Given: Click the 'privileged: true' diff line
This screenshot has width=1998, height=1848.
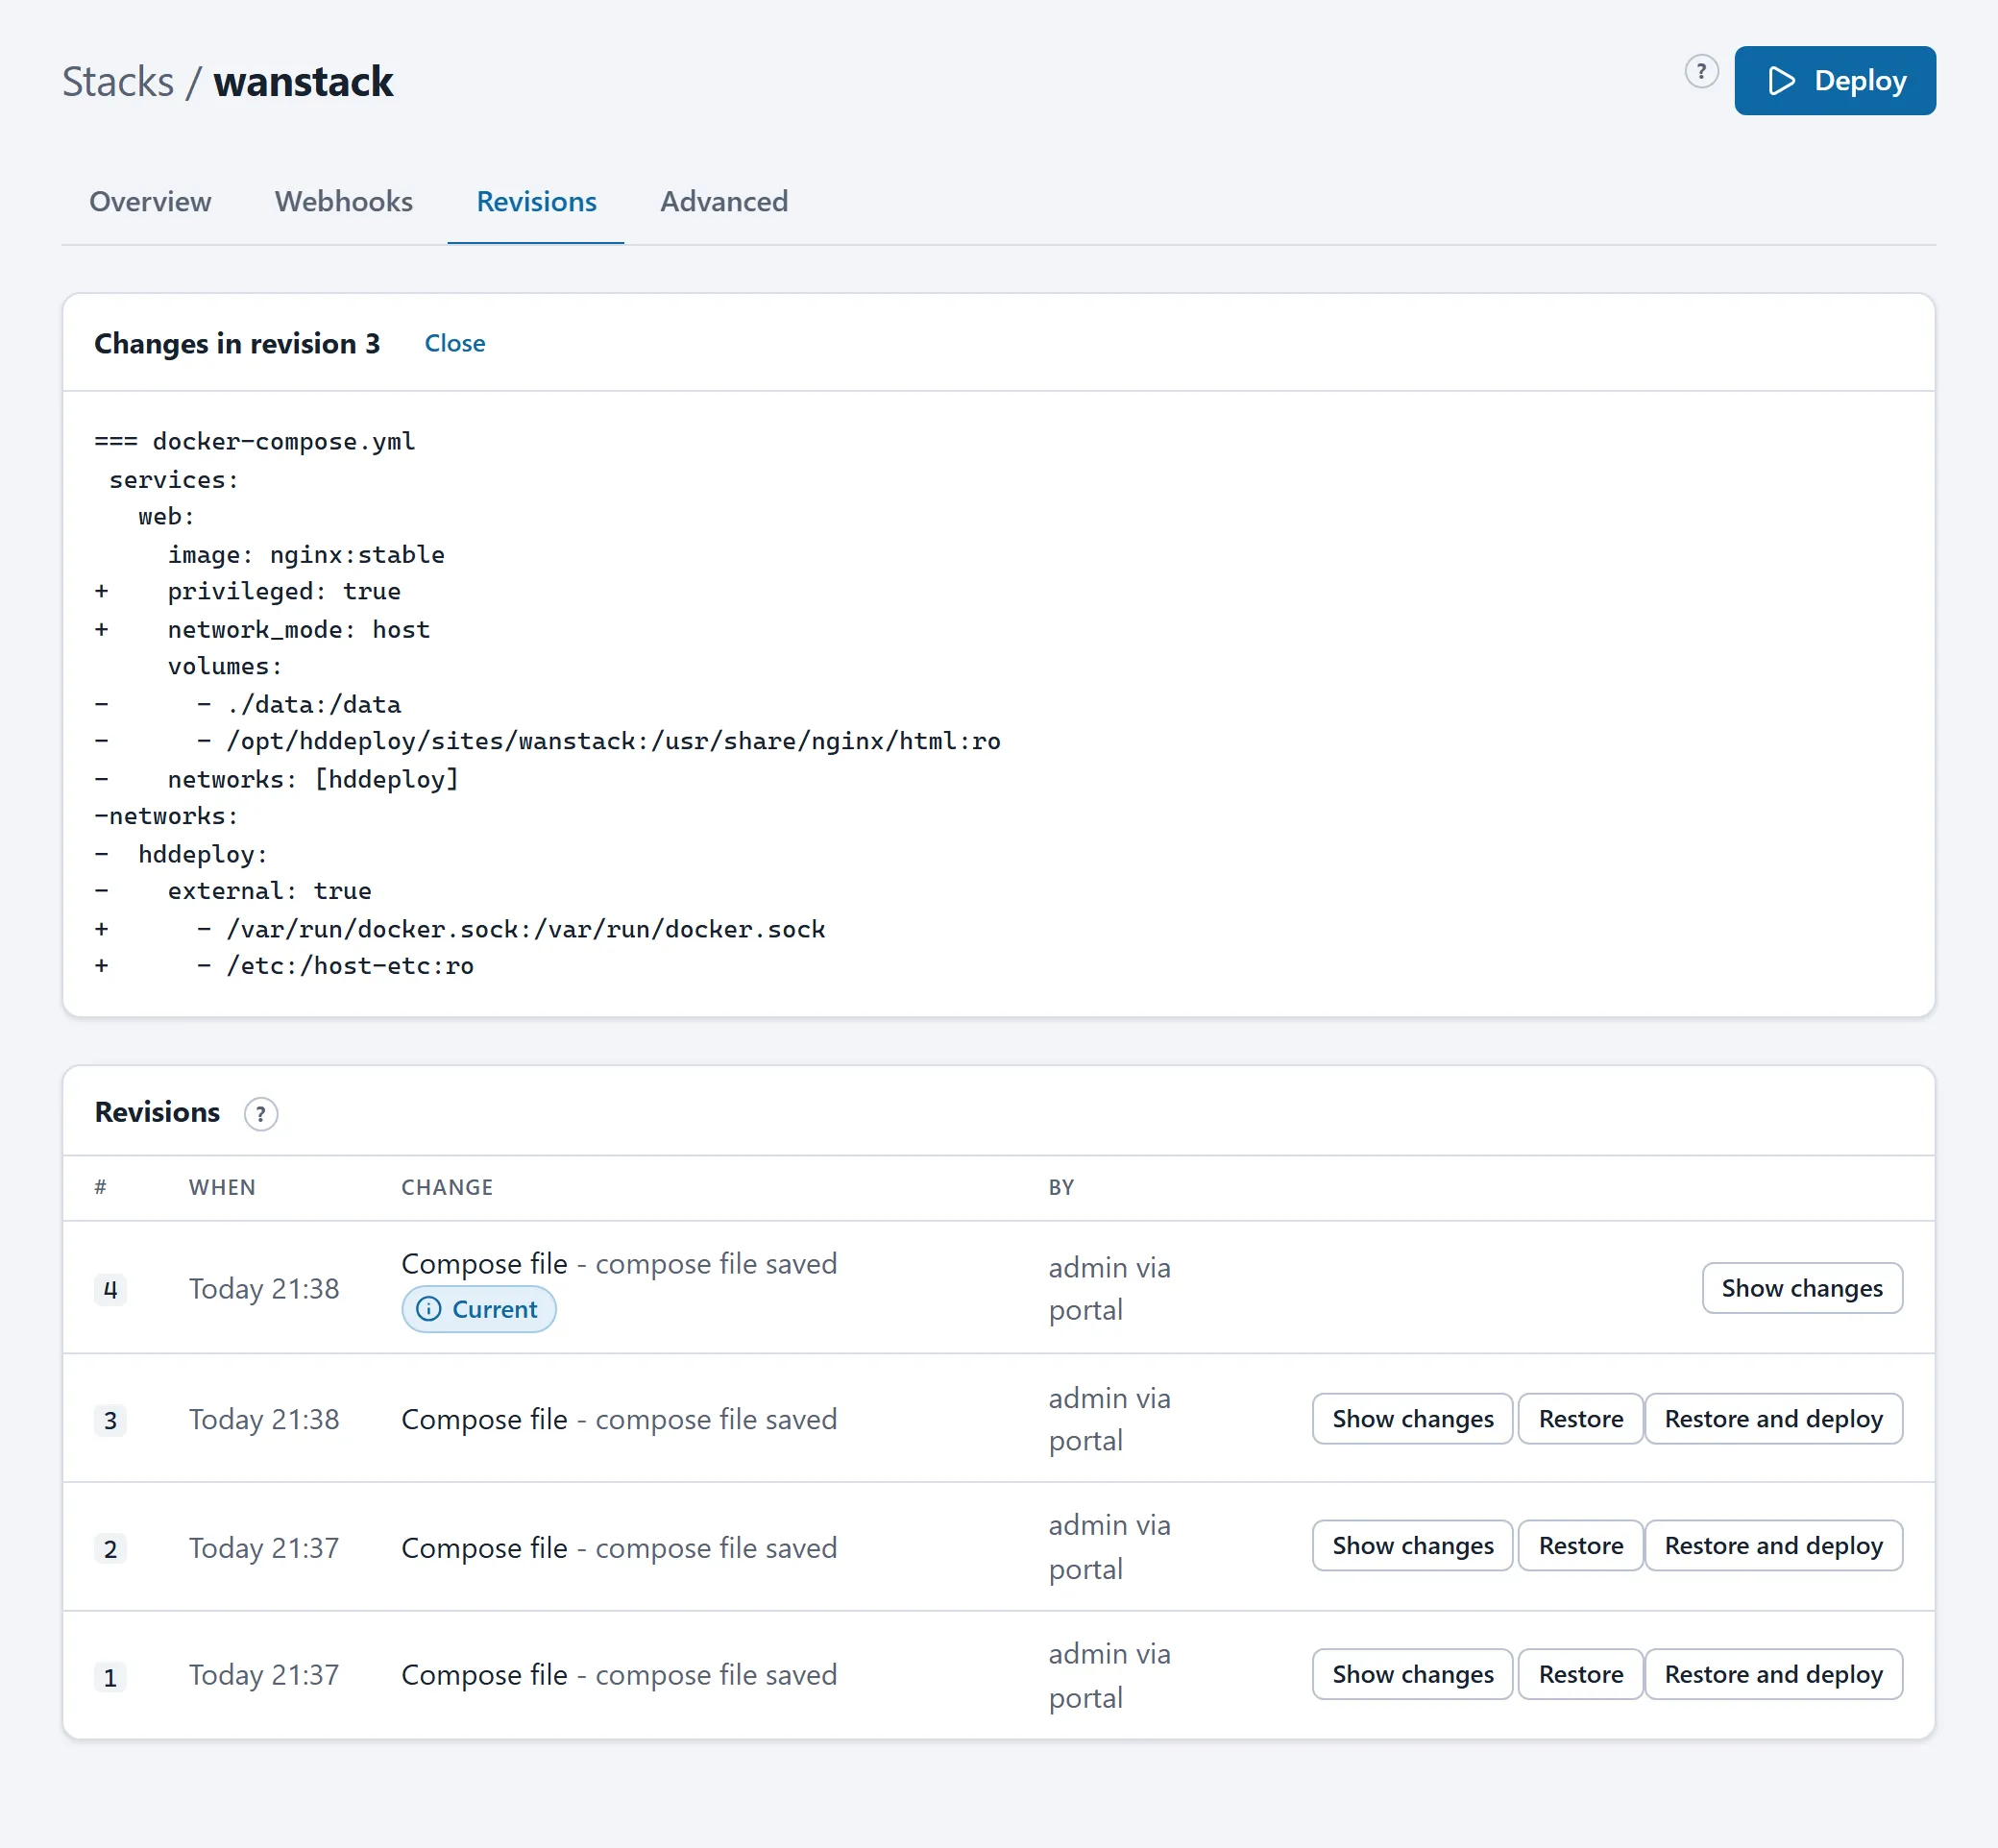Looking at the screenshot, I should point(248,592).
